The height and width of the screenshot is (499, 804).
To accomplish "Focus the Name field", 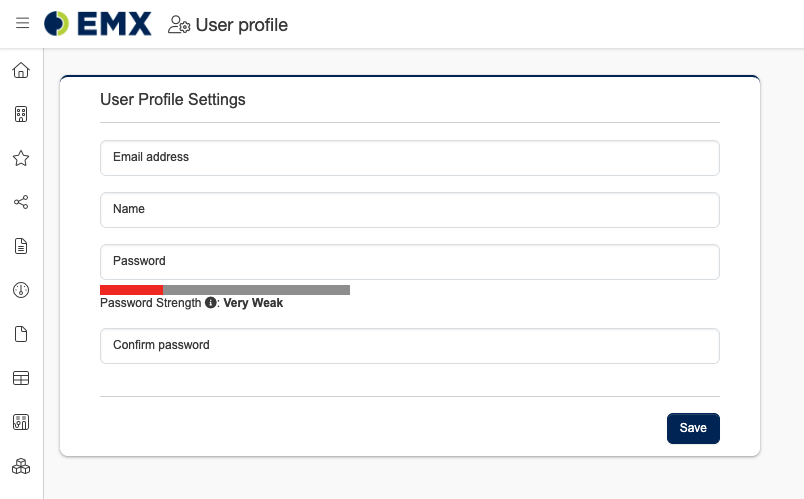I will 410,210.
